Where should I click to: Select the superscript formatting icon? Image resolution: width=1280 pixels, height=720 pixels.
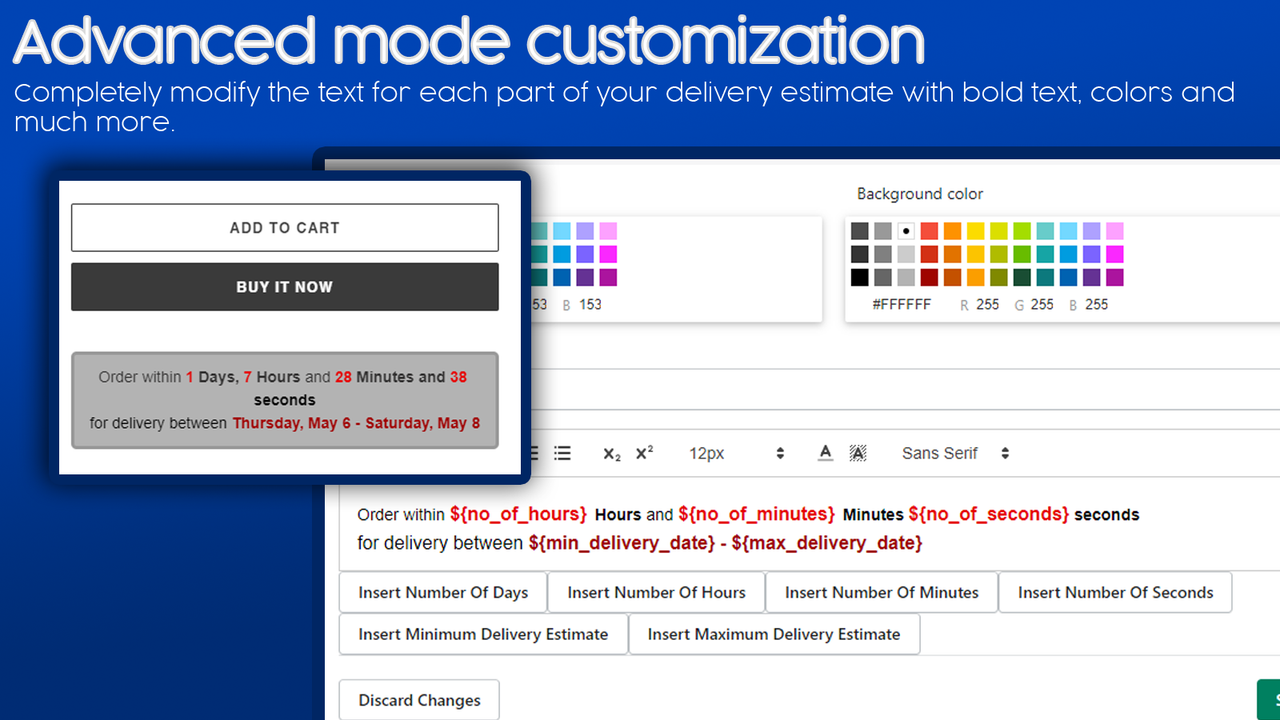(644, 452)
